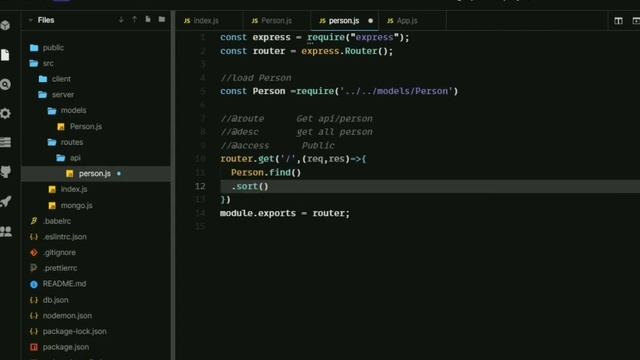
Task: Open the Search icon in sidebar
Action: (x=5, y=84)
